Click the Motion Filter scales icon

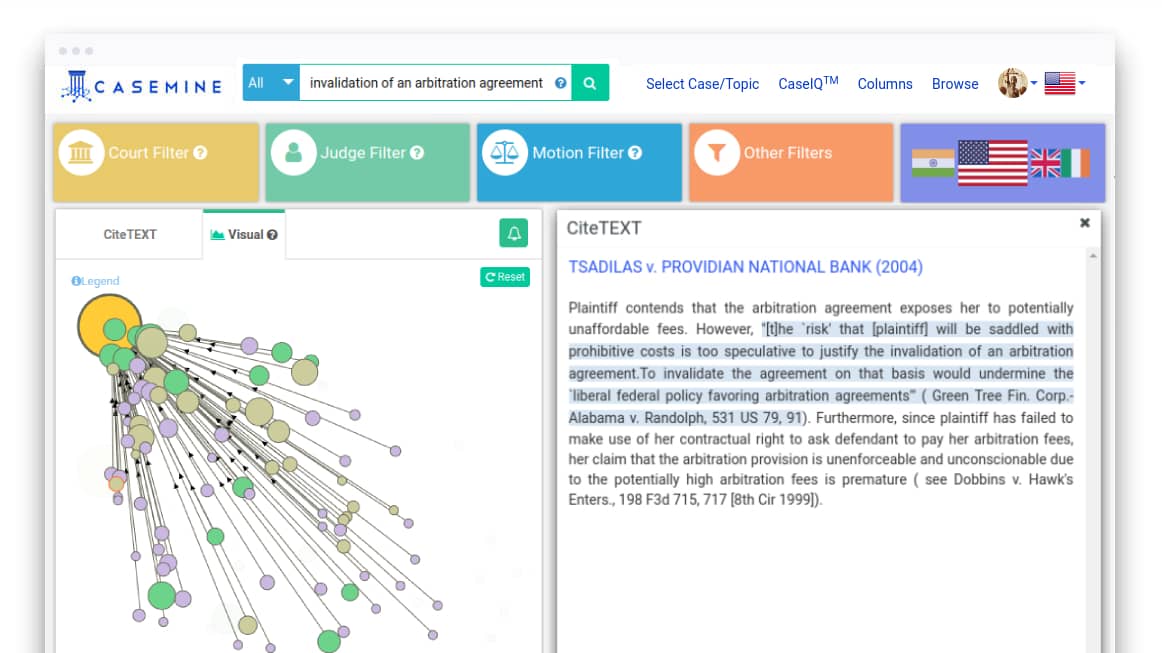click(x=506, y=153)
